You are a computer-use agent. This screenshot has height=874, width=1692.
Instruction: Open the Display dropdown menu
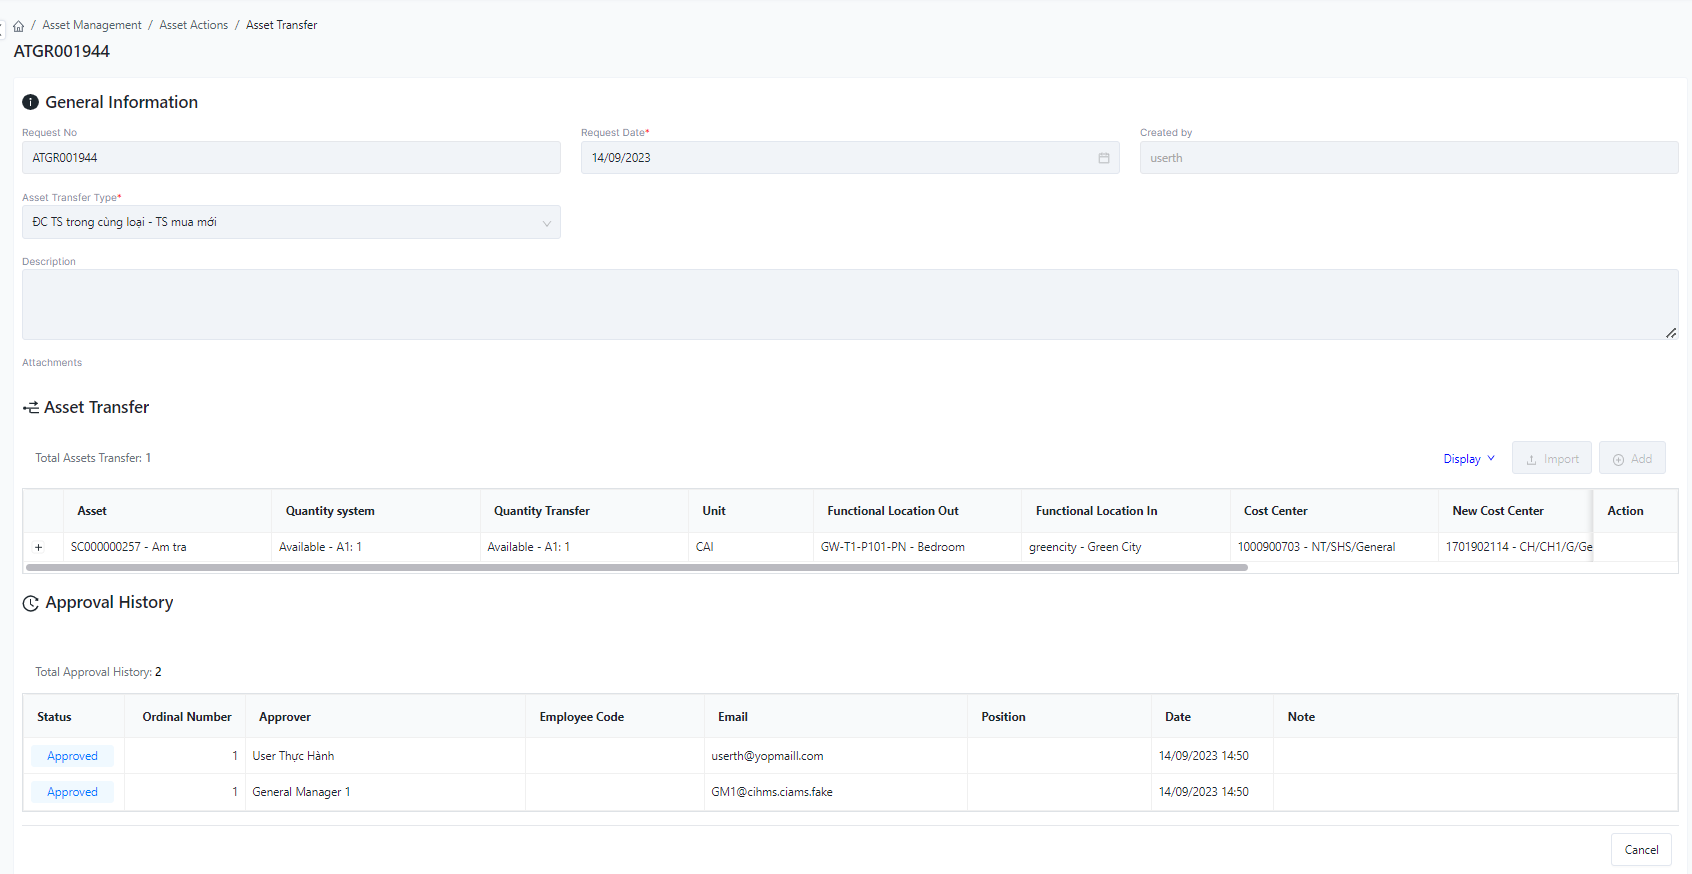click(x=1468, y=459)
